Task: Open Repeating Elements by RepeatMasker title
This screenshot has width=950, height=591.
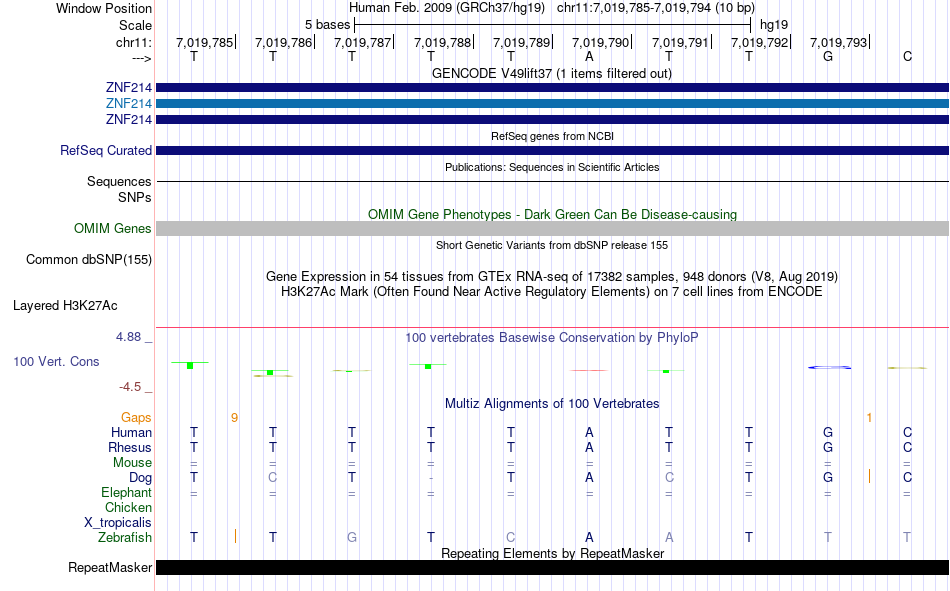Action: point(552,553)
